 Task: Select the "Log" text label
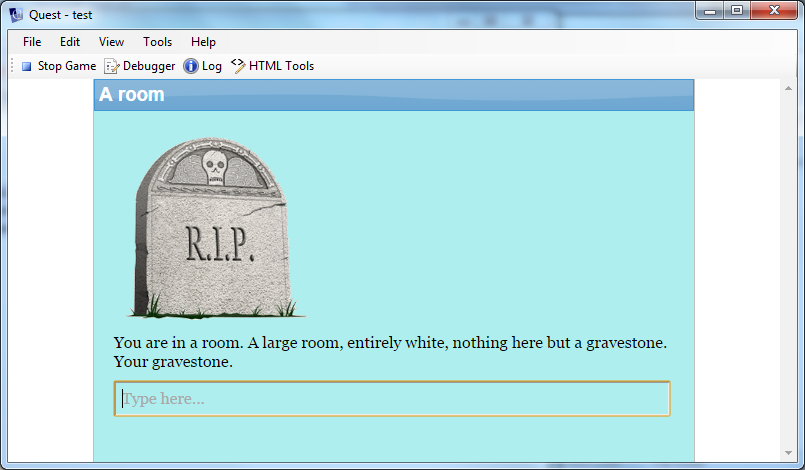212,67
